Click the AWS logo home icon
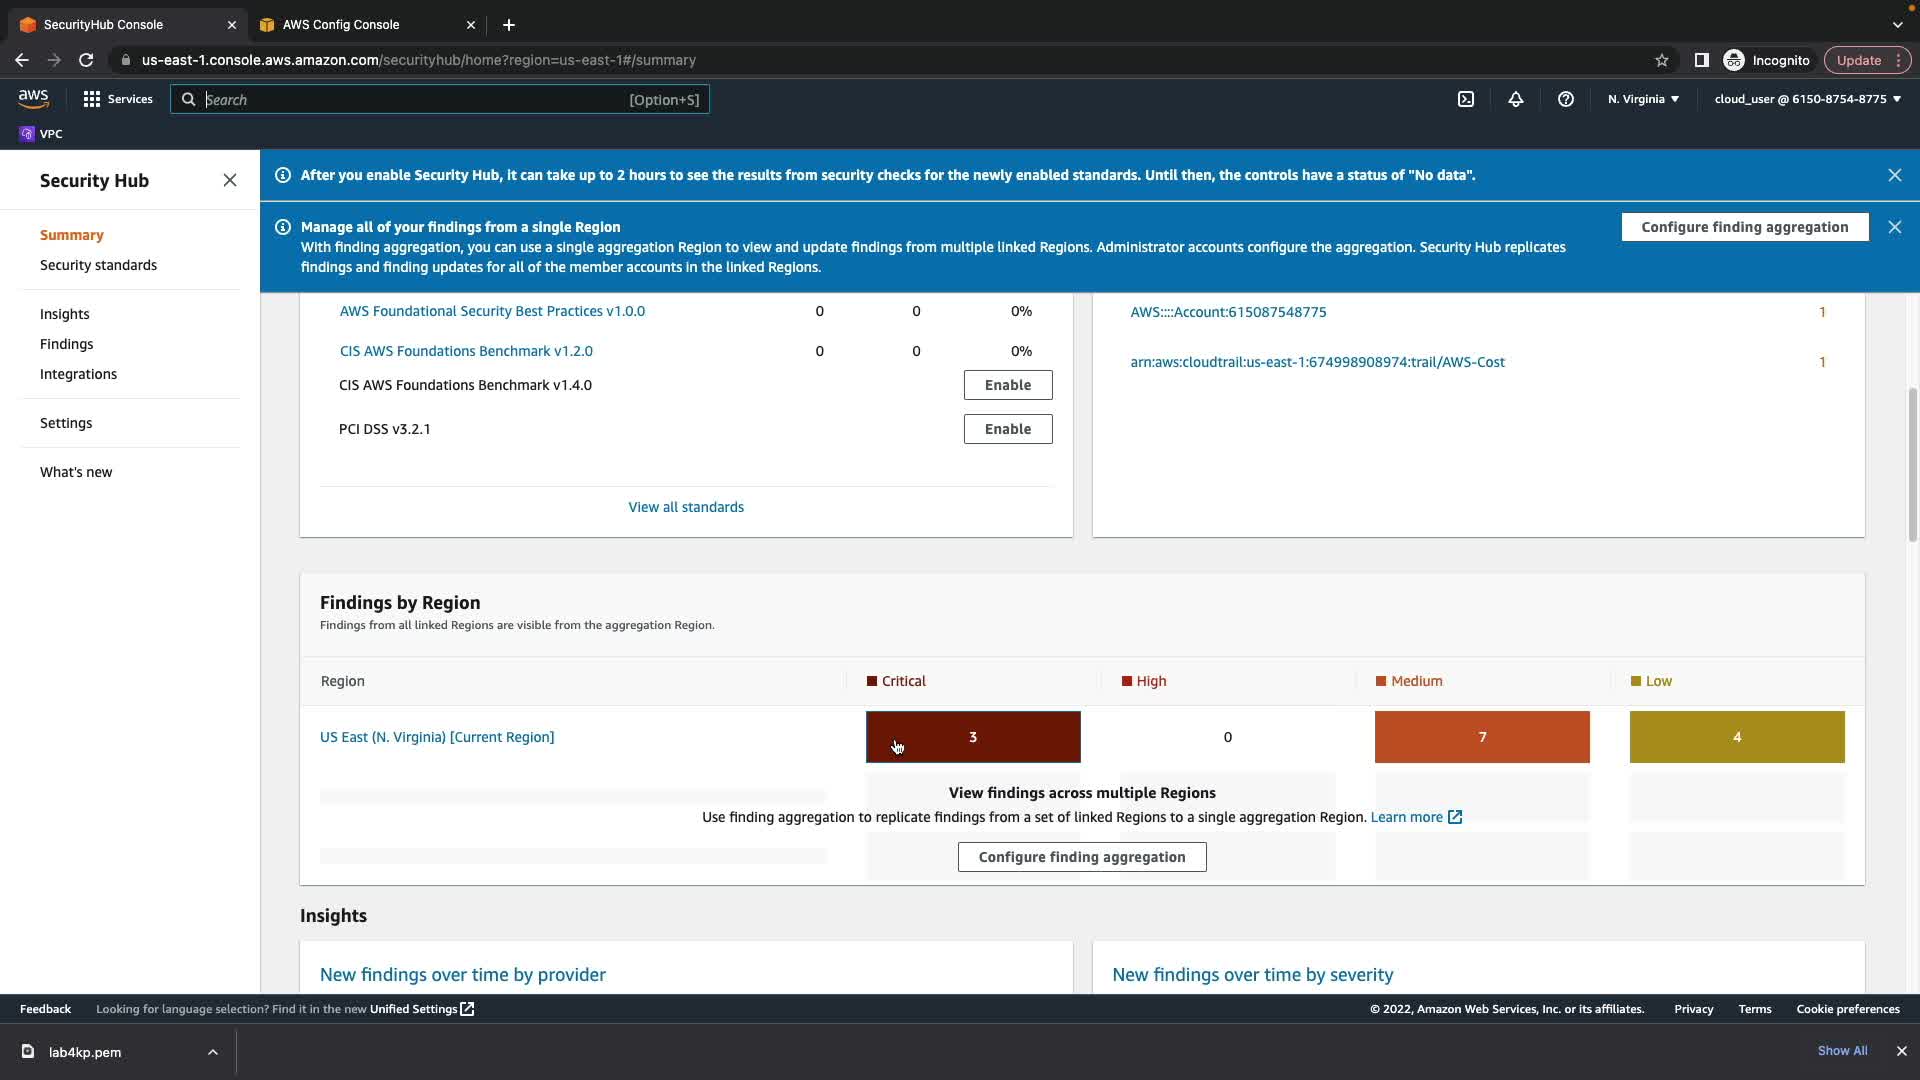Image resolution: width=1920 pixels, height=1080 pixels. 33,98
